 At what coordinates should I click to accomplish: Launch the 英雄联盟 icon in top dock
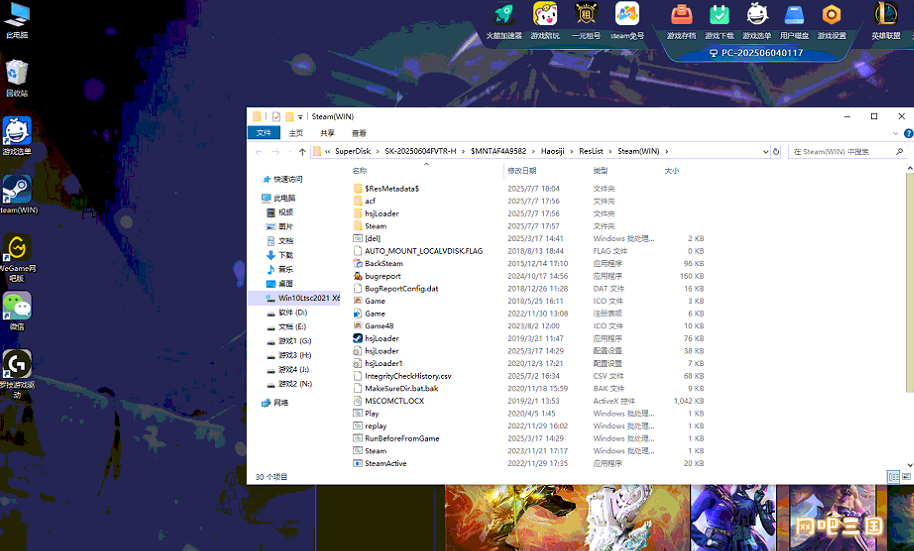pos(886,14)
